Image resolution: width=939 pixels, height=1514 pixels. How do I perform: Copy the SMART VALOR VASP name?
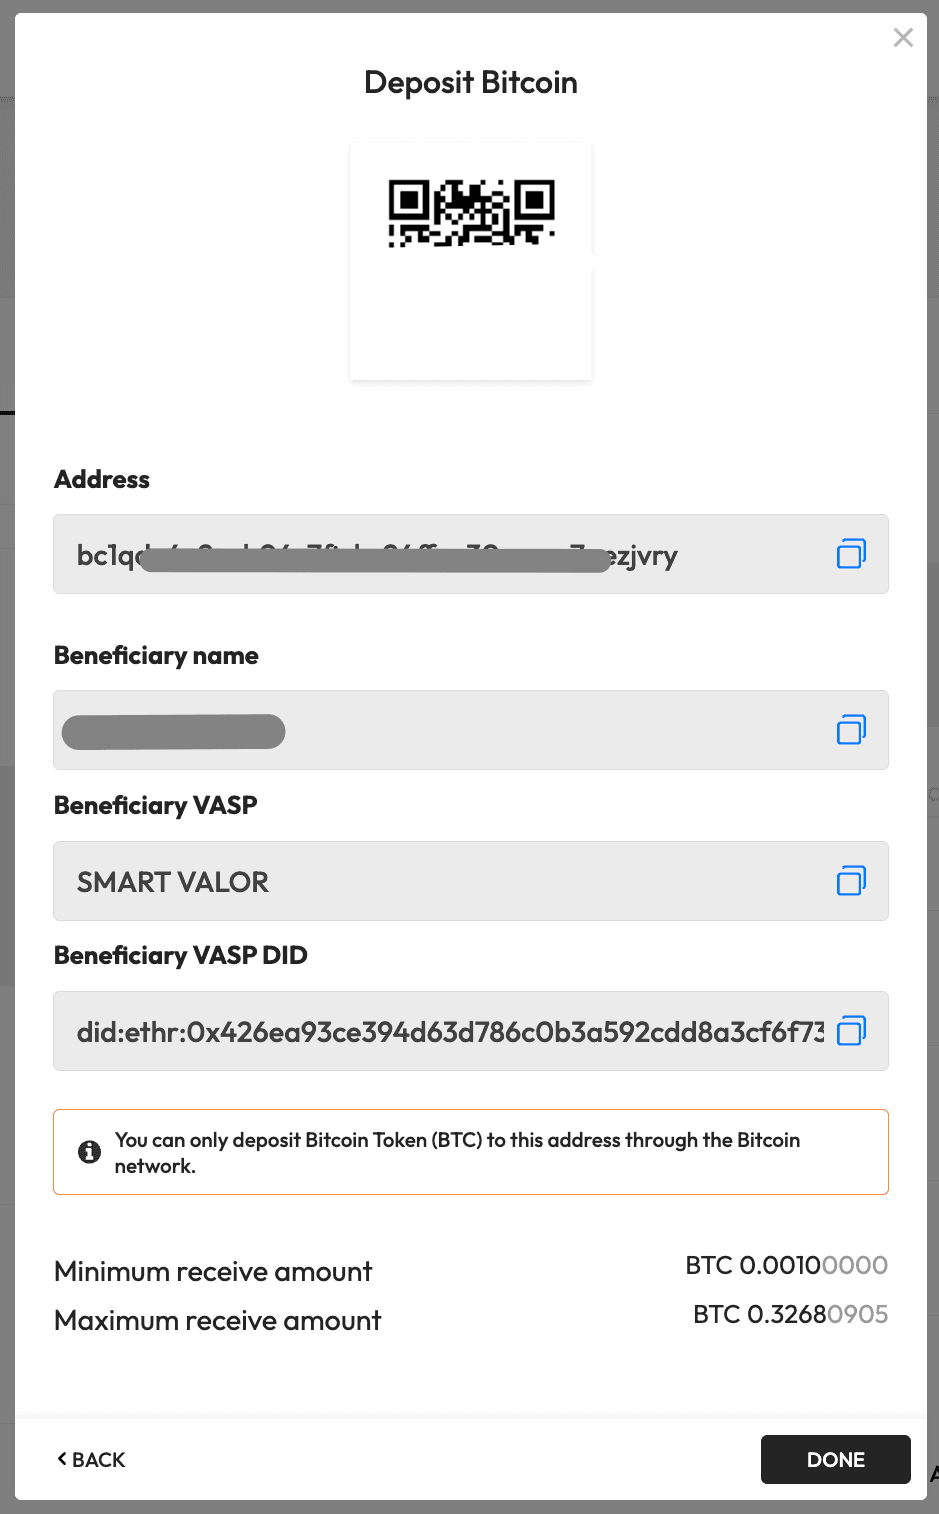click(851, 881)
